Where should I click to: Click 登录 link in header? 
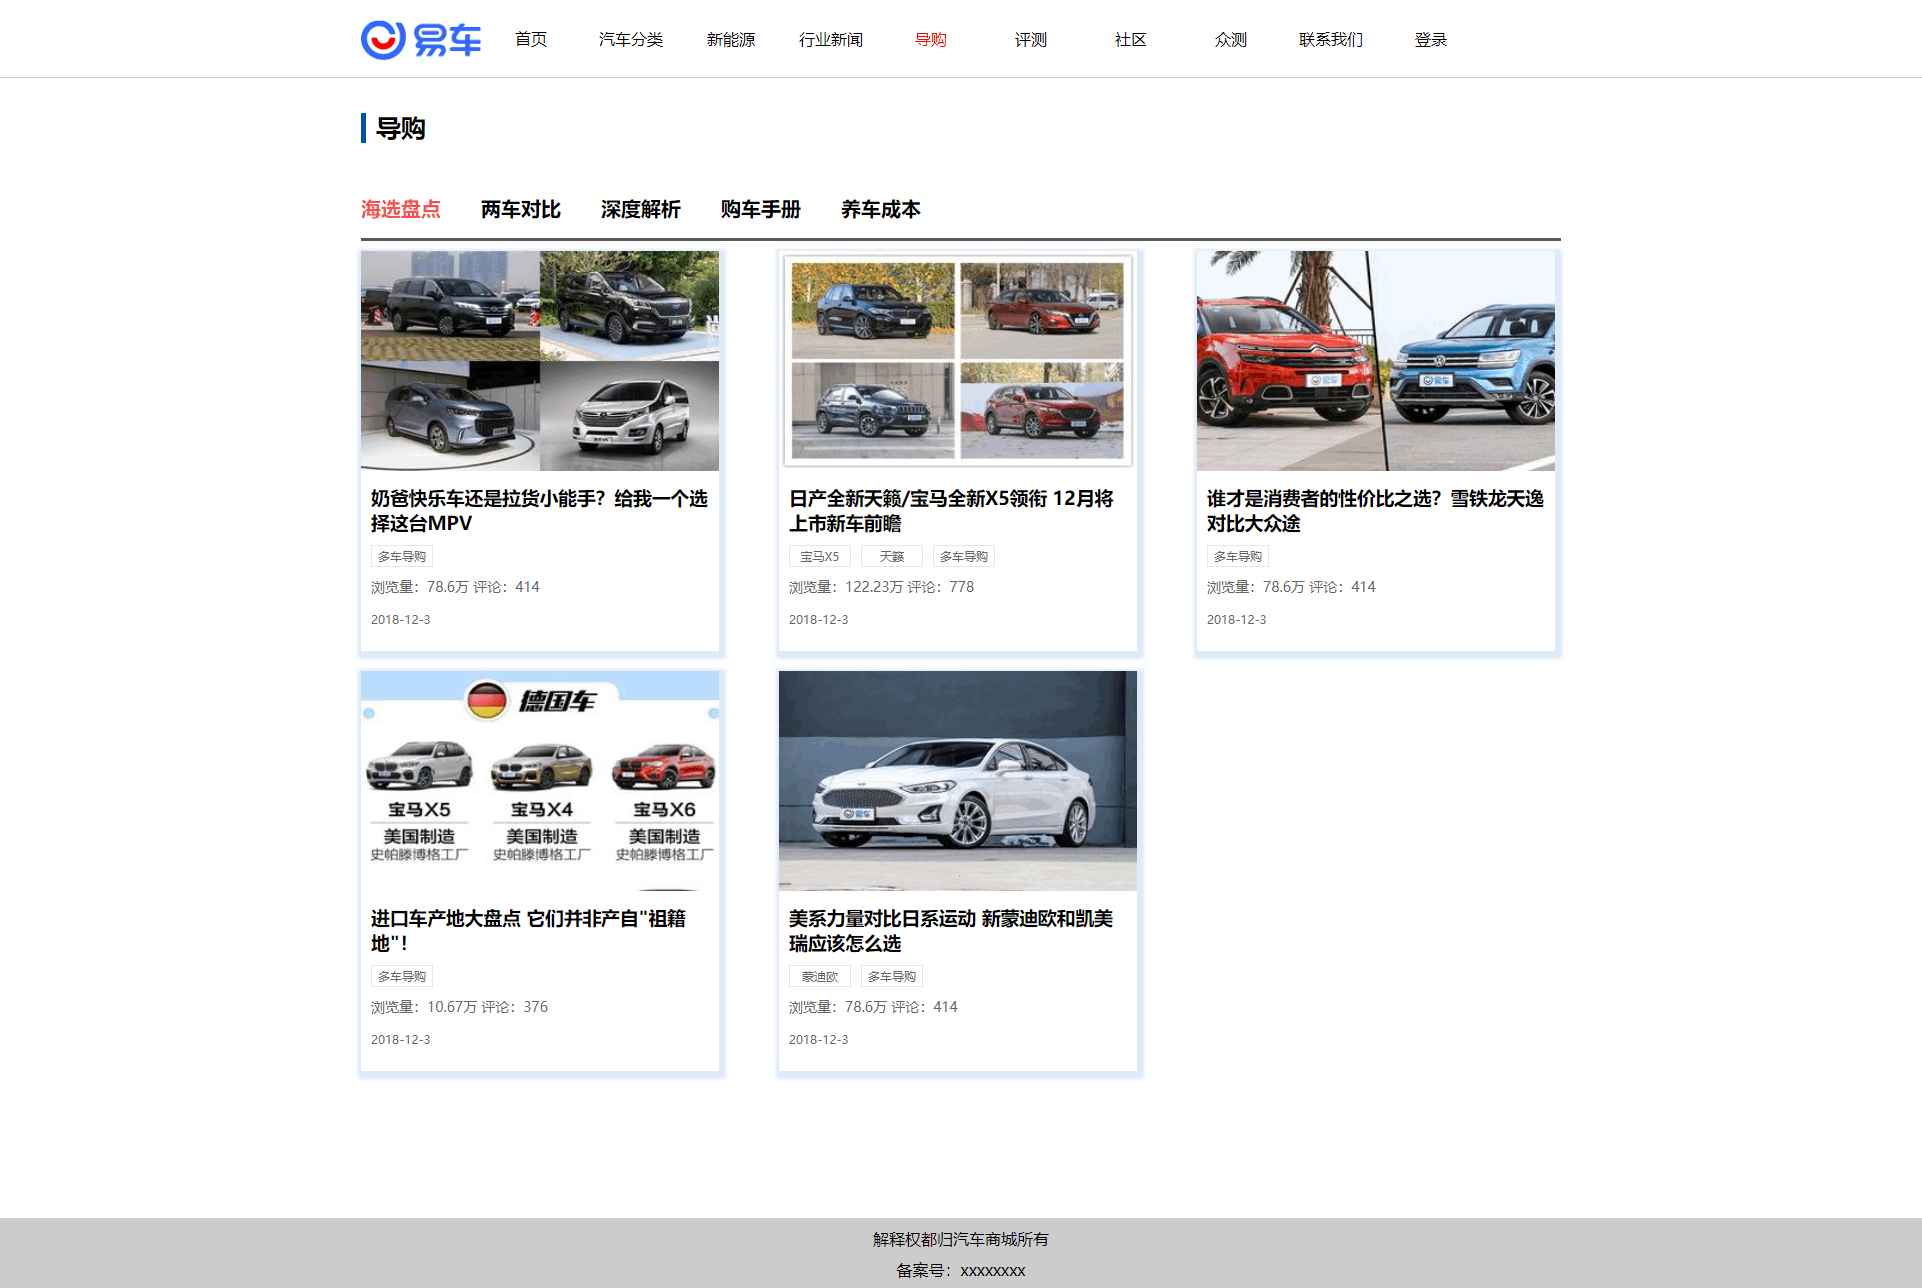click(x=1431, y=40)
